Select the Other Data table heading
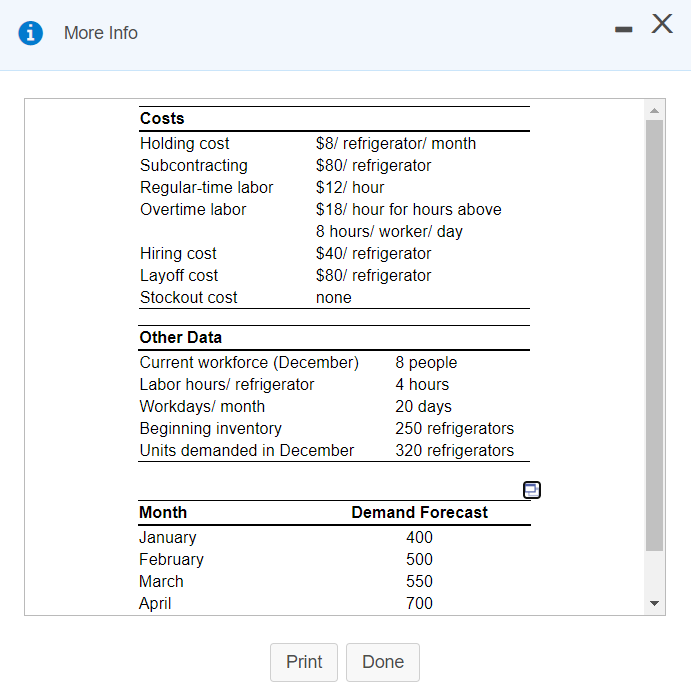This screenshot has height=697, width=691. point(181,337)
